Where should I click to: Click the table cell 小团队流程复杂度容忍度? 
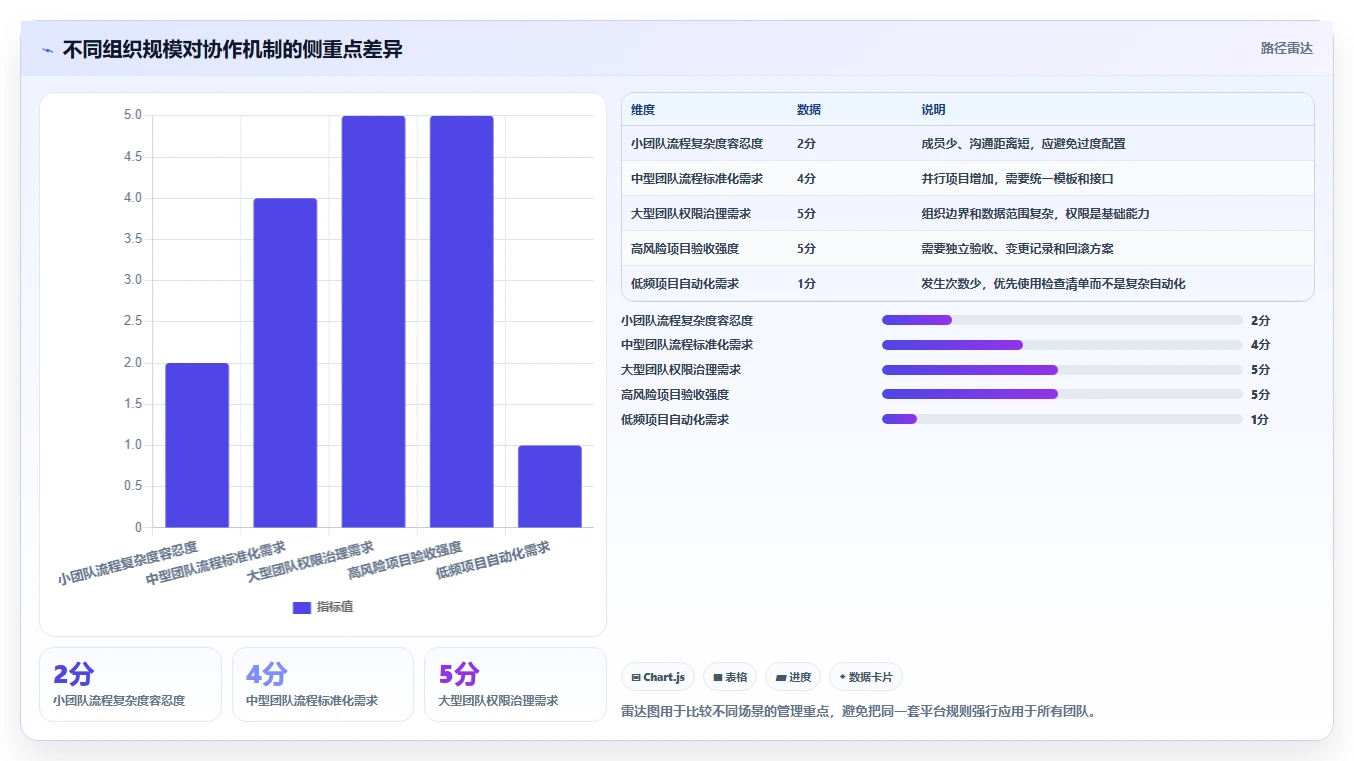coord(697,144)
